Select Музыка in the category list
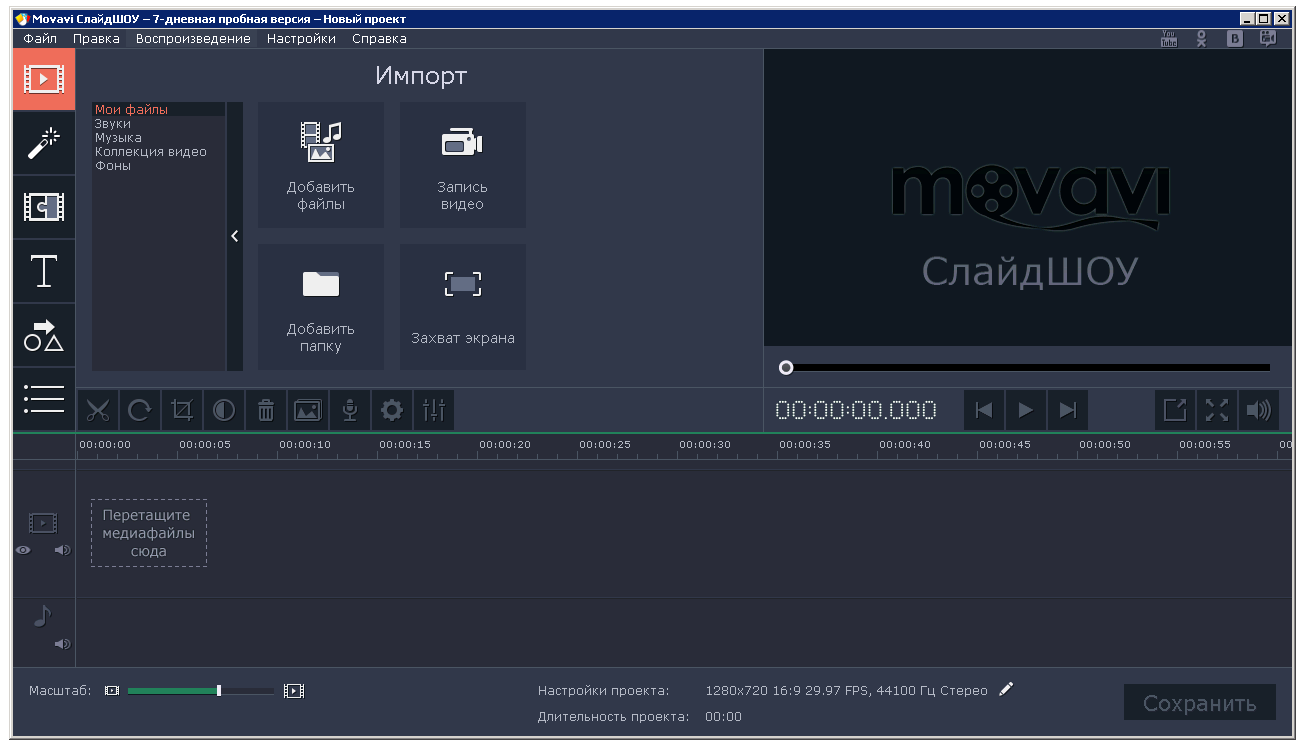This screenshot has height=749, width=1304. pos(158,138)
